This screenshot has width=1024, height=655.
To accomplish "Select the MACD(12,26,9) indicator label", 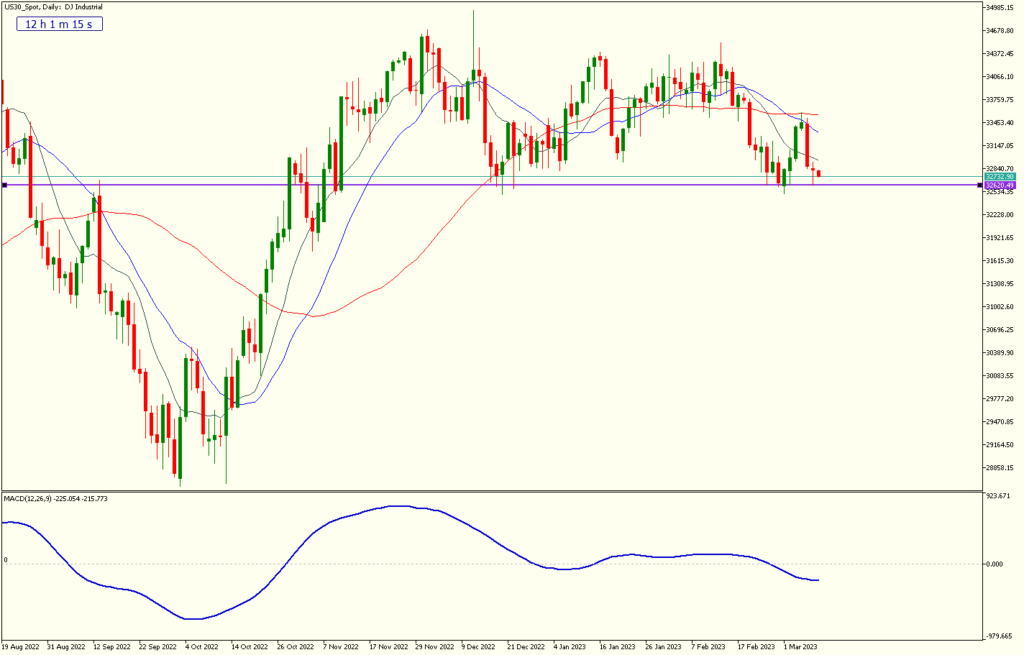I will [x=55, y=498].
